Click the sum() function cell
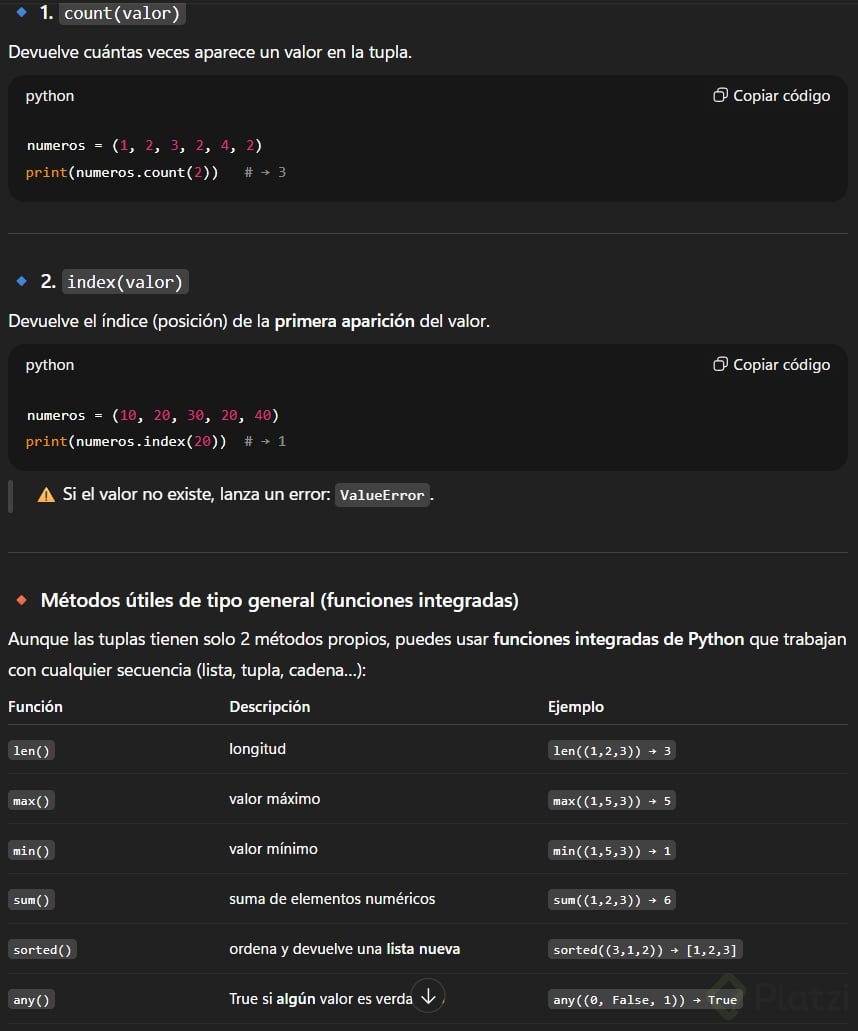The image size is (858, 1031). (32, 900)
